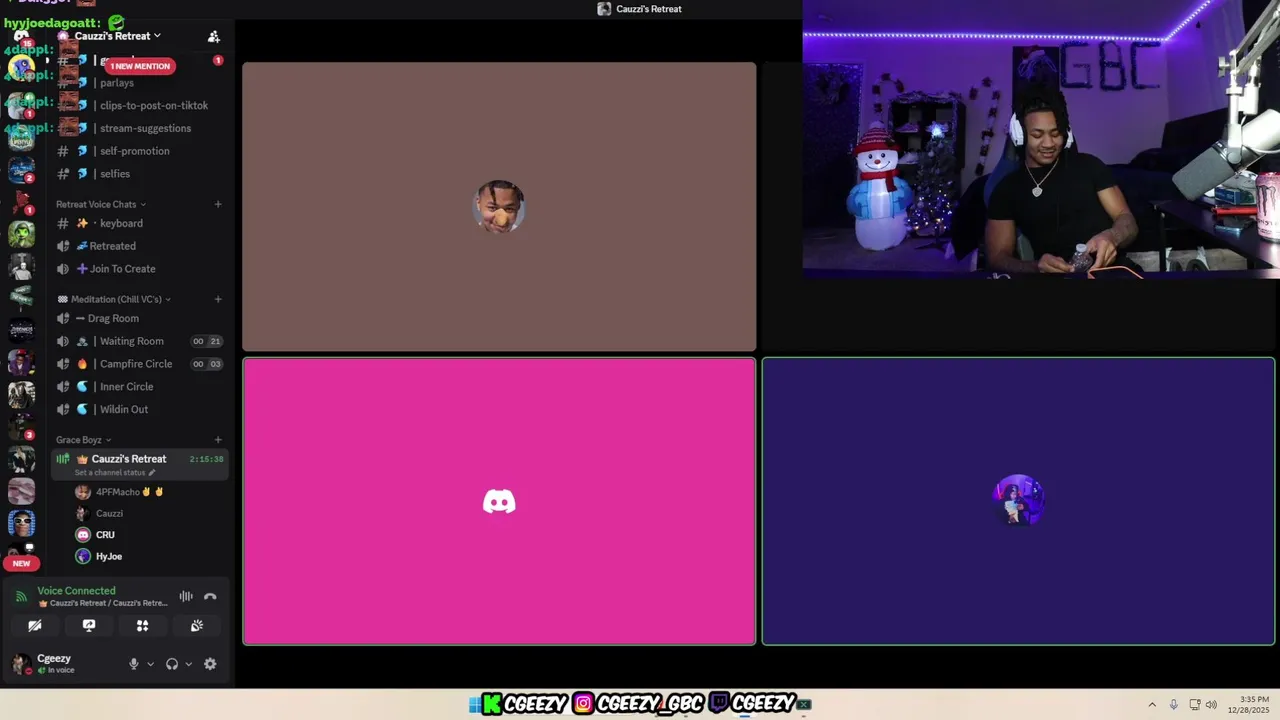Image resolution: width=1280 pixels, height=720 pixels.
Task: Mute the microphone
Action: pos(133,664)
